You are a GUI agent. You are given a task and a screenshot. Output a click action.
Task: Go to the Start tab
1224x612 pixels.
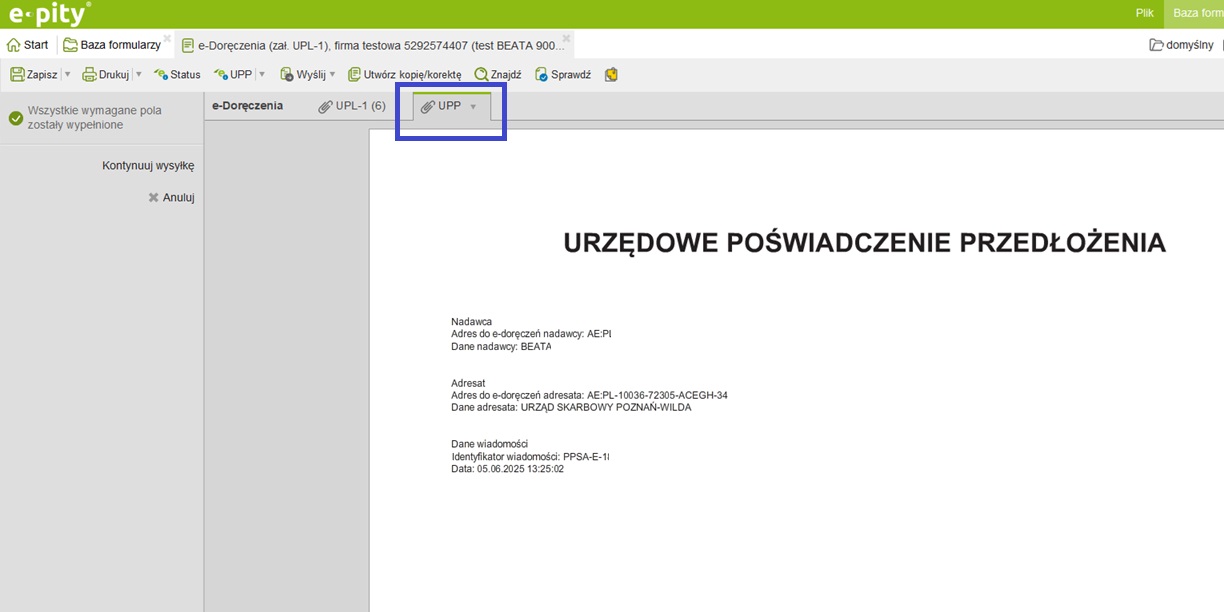[x=28, y=45]
